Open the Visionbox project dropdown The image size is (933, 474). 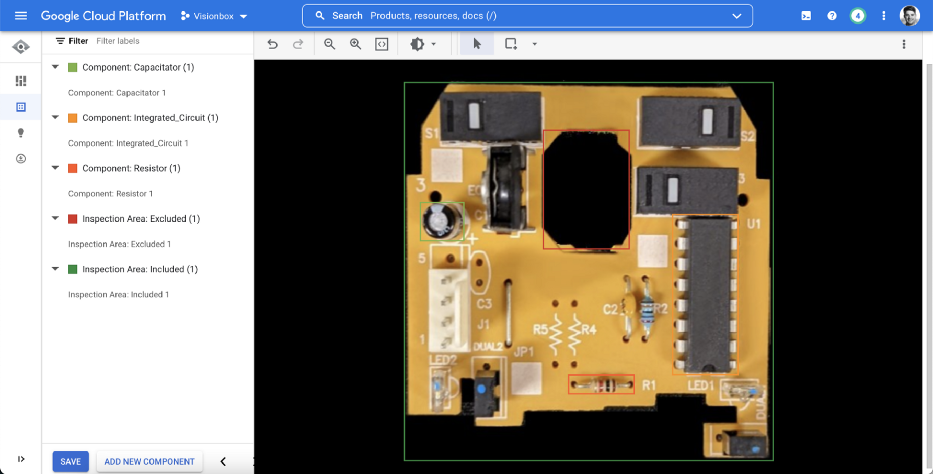point(214,16)
